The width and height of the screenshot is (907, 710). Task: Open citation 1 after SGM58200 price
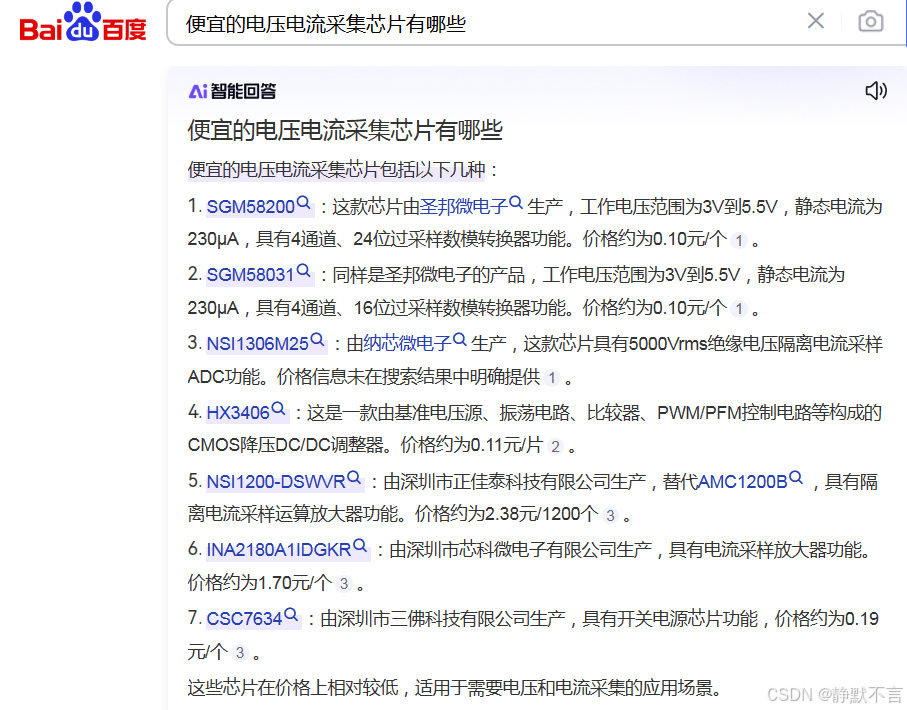[739, 240]
